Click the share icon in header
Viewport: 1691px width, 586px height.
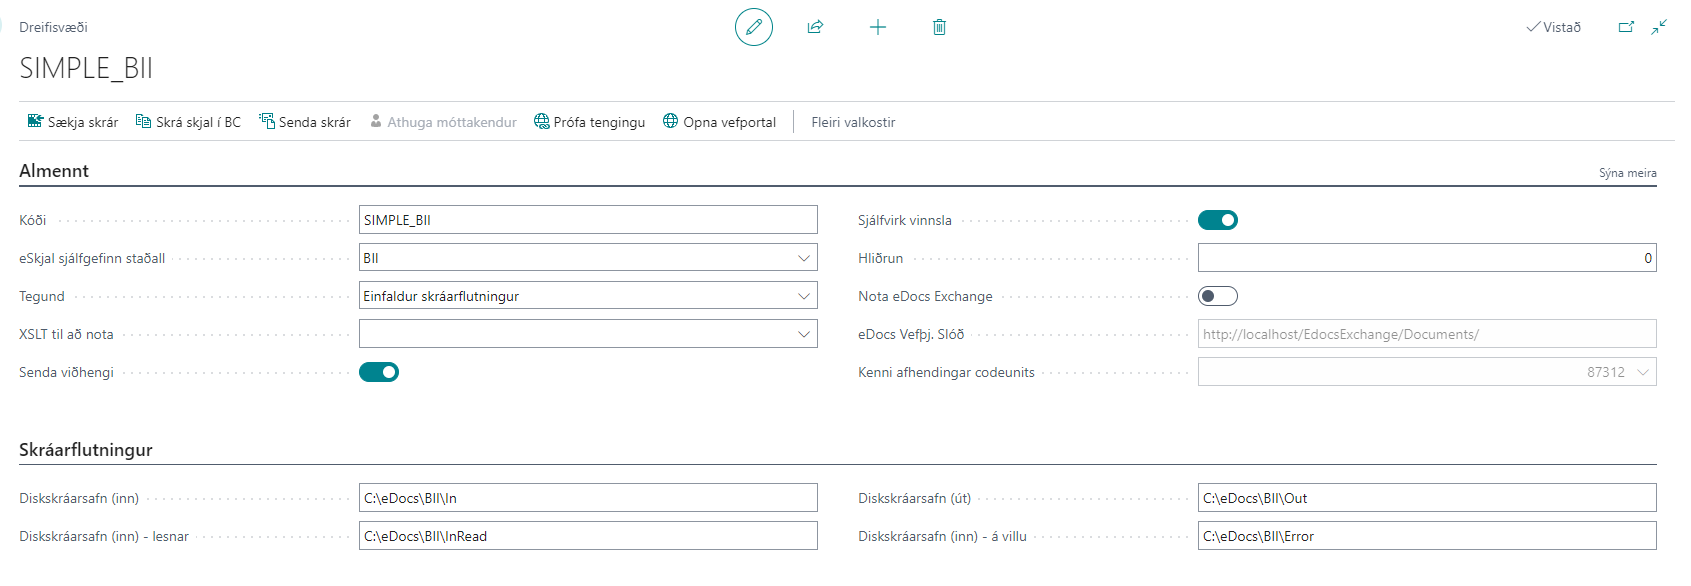coord(815,27)
